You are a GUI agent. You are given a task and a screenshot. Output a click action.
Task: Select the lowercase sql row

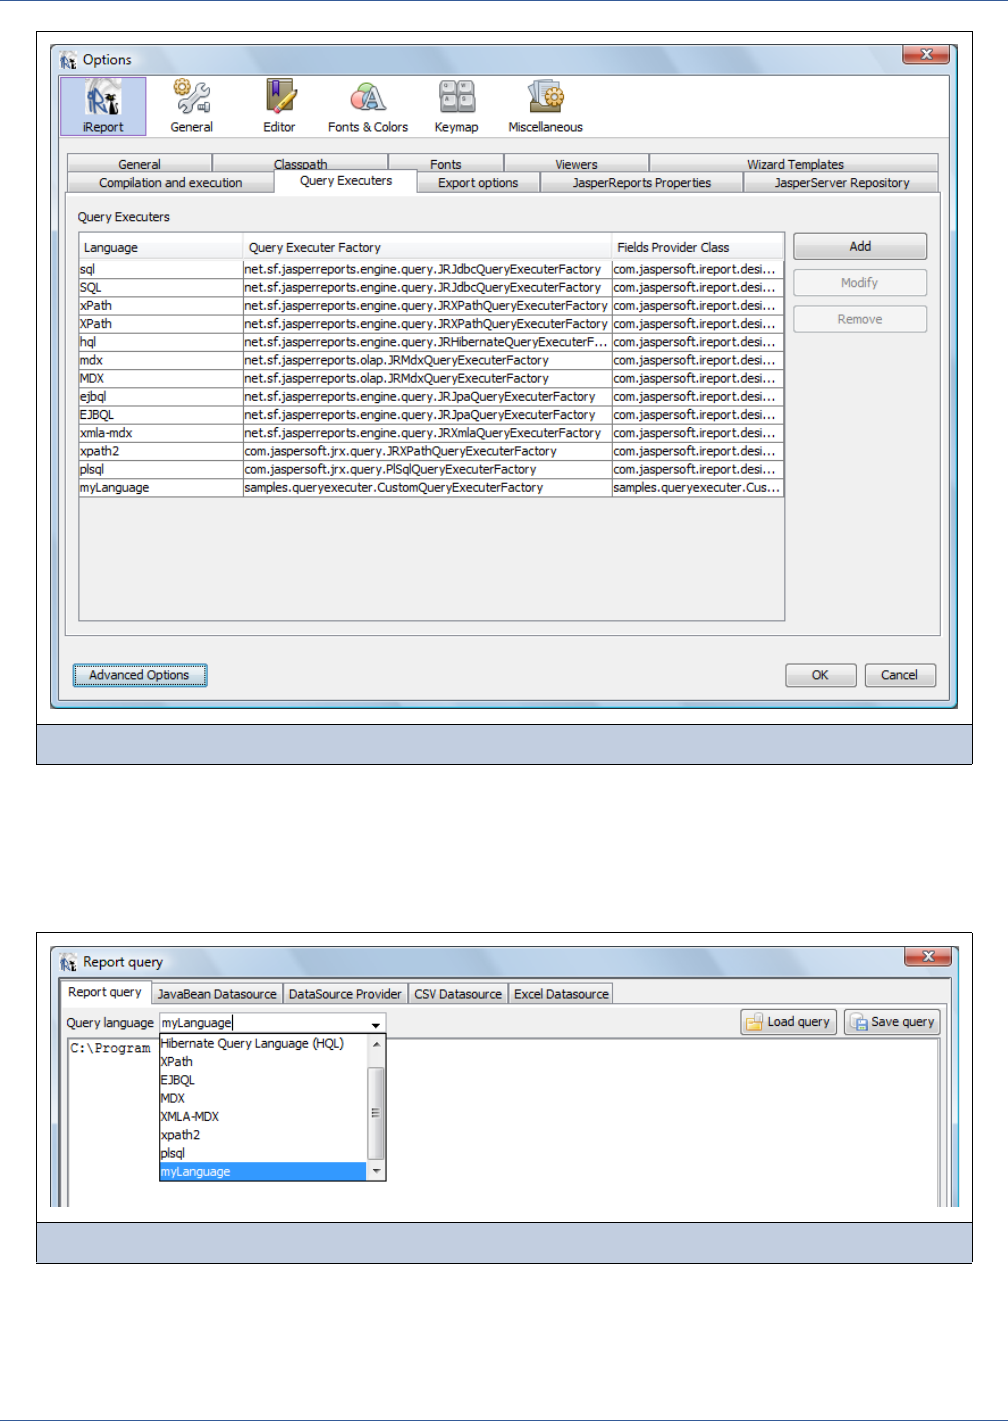pyautogui.click(x=431, y=269)
